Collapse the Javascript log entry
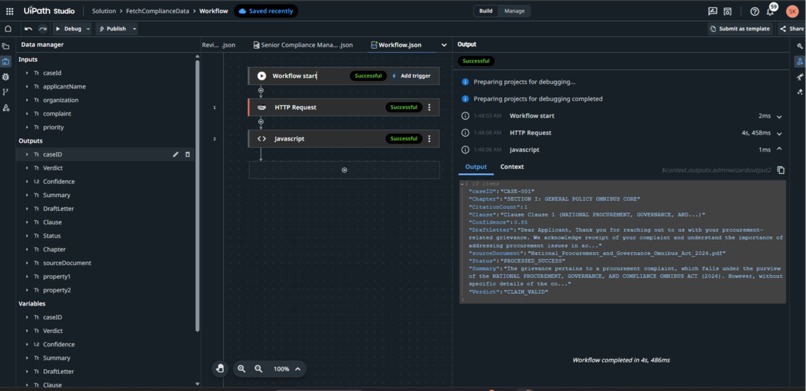This screenshot has width=806, height=391. click(779, 150)
